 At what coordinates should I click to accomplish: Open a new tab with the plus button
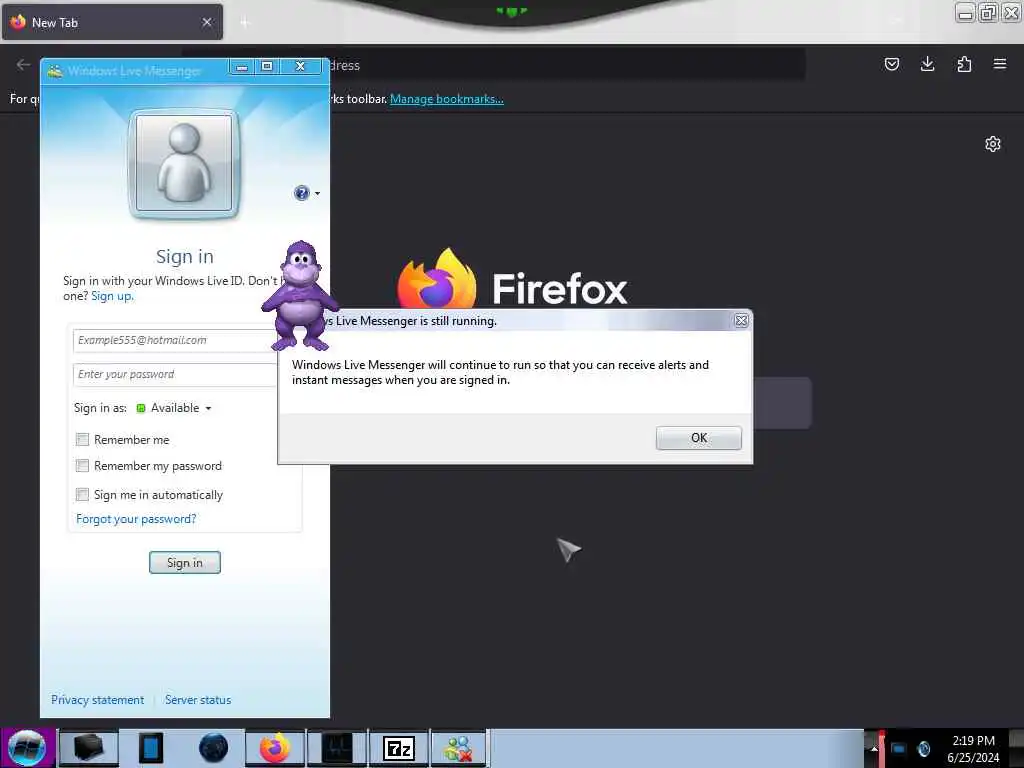pos(245,23)
